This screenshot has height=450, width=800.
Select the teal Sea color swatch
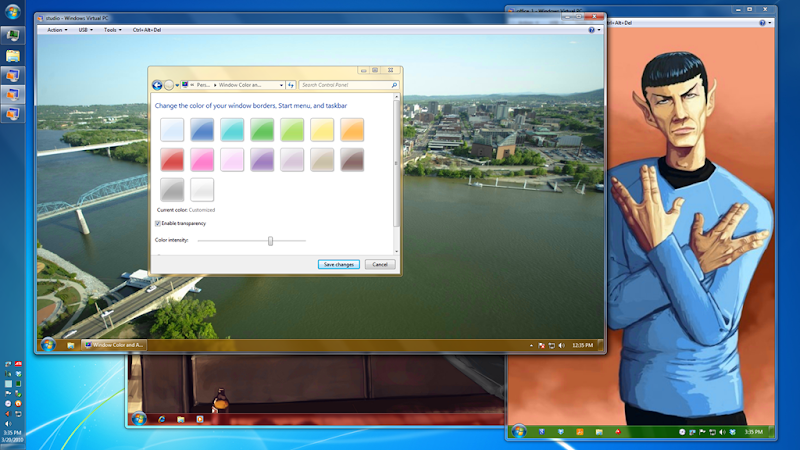pos(232,130)
